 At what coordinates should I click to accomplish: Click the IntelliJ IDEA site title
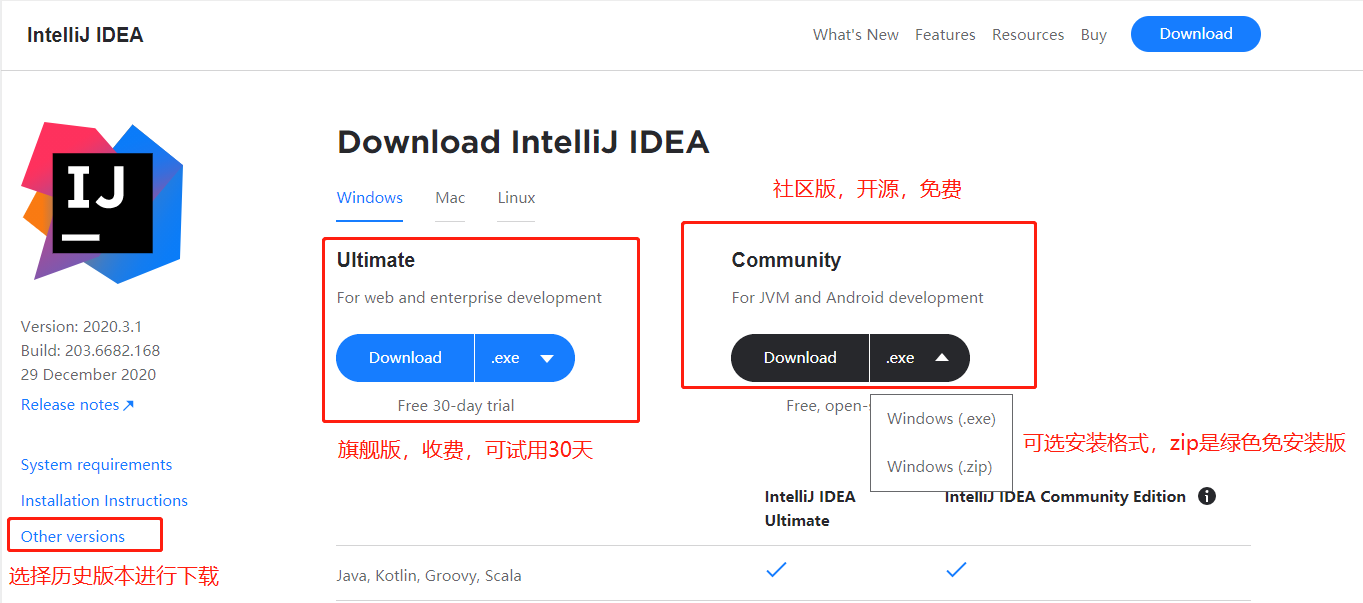pyautogui.click(x=85, y=35)
